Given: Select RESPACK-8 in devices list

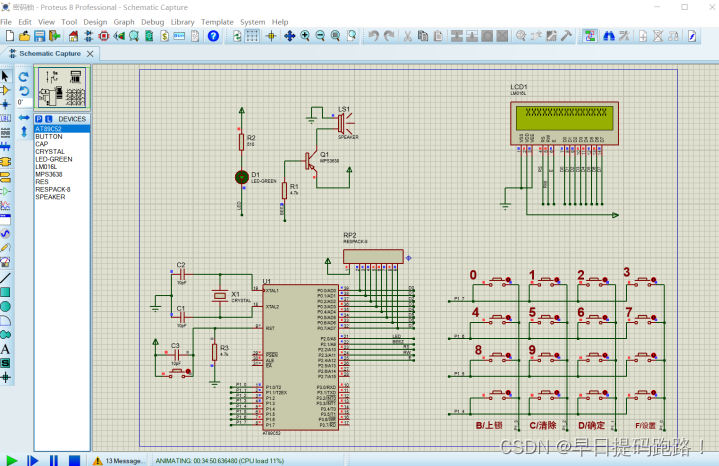Looking at the screenshot, I should [53, 189].
